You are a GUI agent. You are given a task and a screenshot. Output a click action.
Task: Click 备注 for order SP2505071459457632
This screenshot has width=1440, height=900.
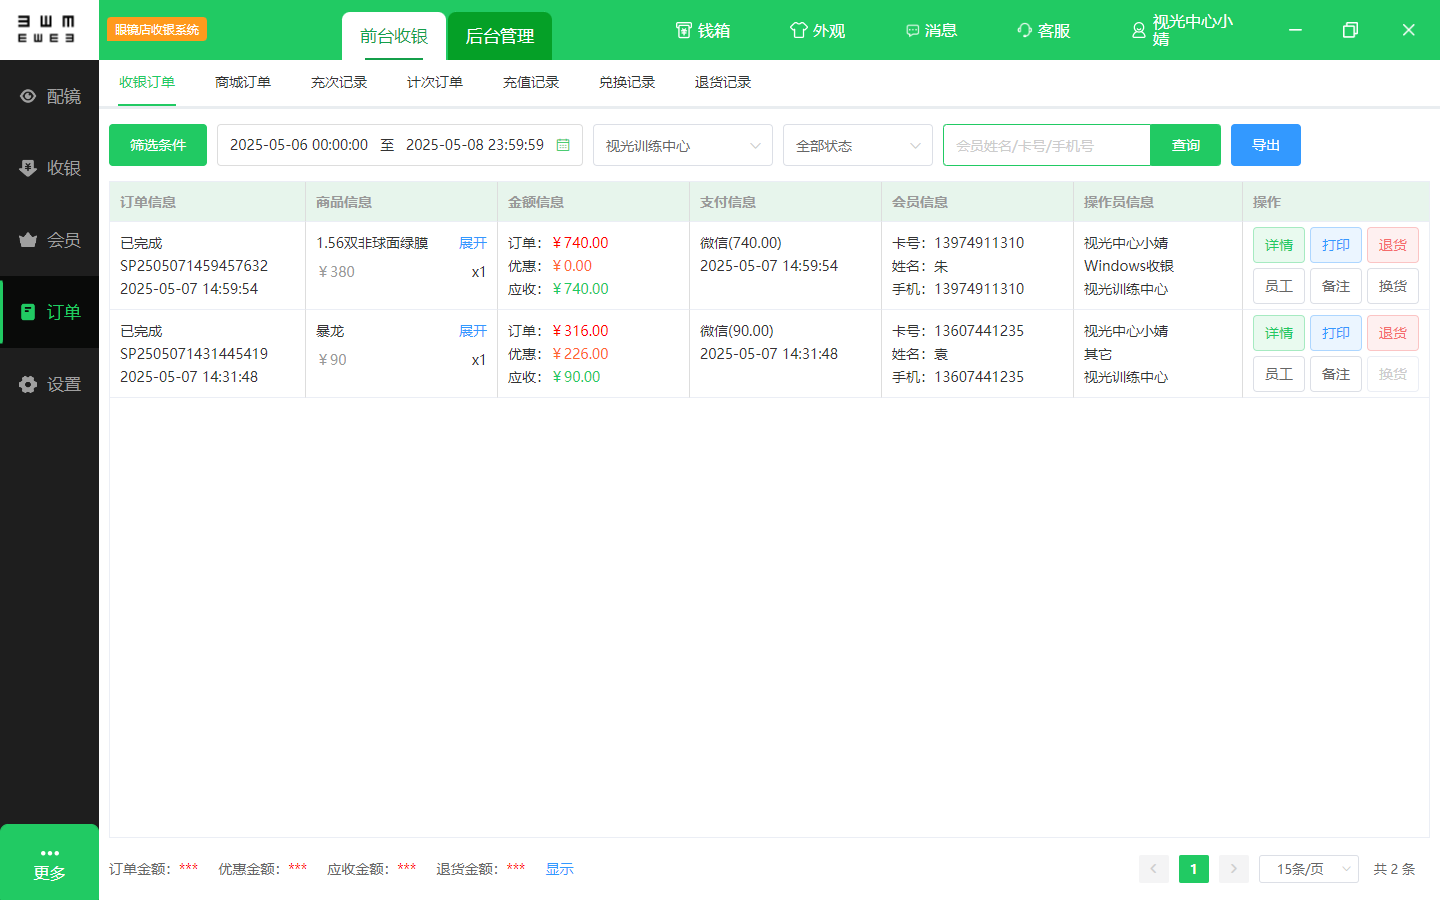tap(1336, 286)
